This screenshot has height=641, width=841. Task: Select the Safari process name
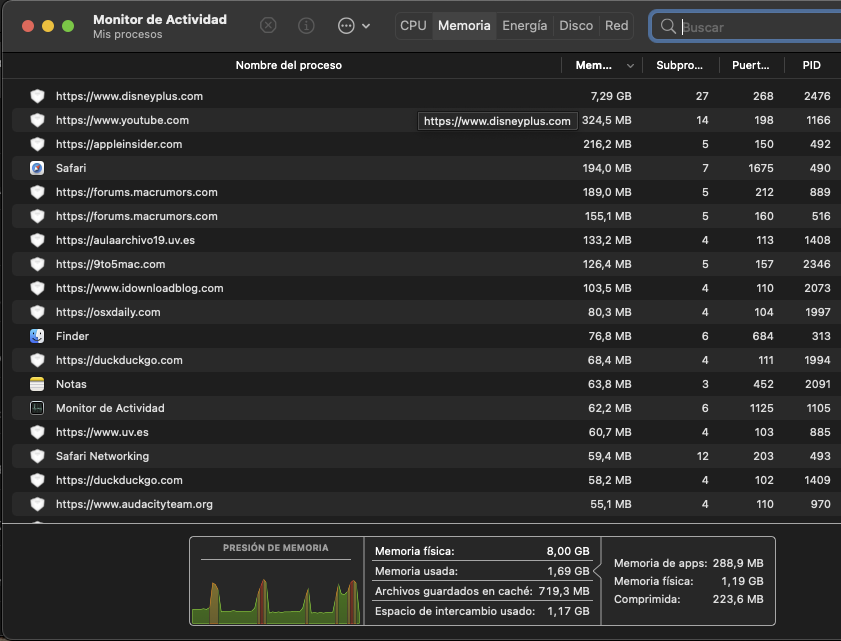71,168
